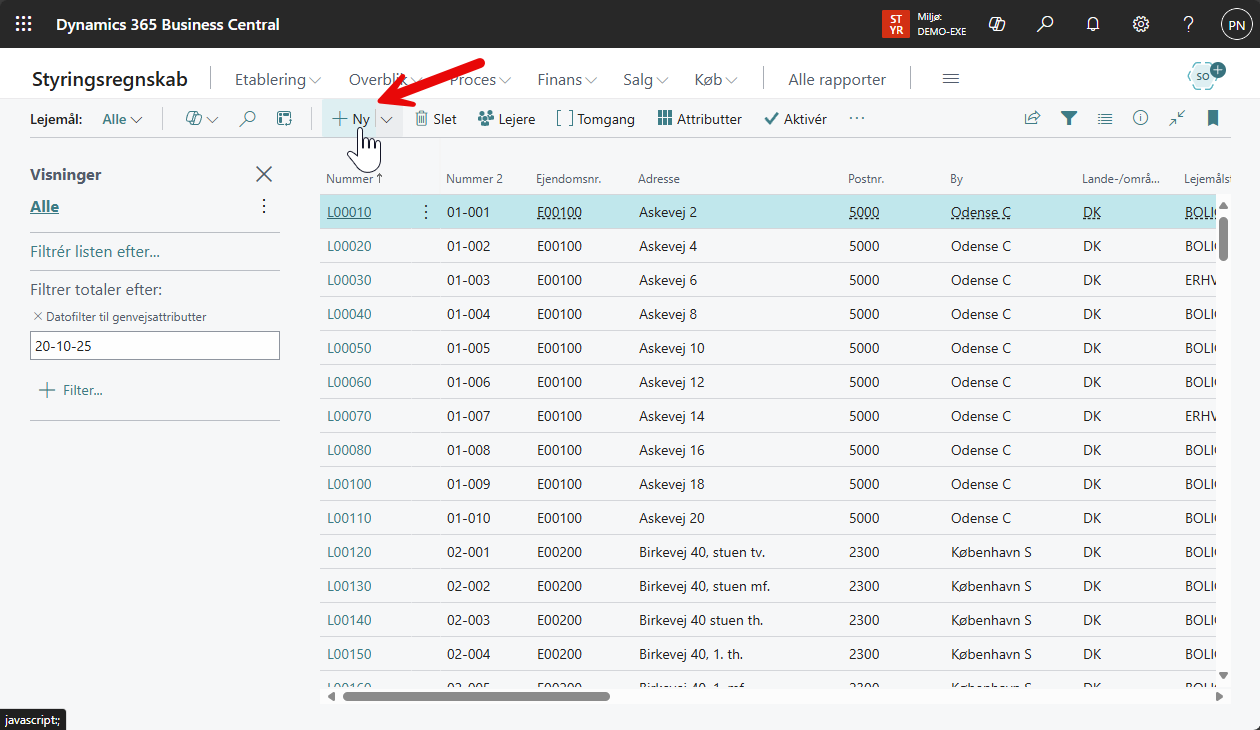Toggle the filter pane funnel icon
The height and width of the screenshot is (730, 1260).
point(1069,118)
